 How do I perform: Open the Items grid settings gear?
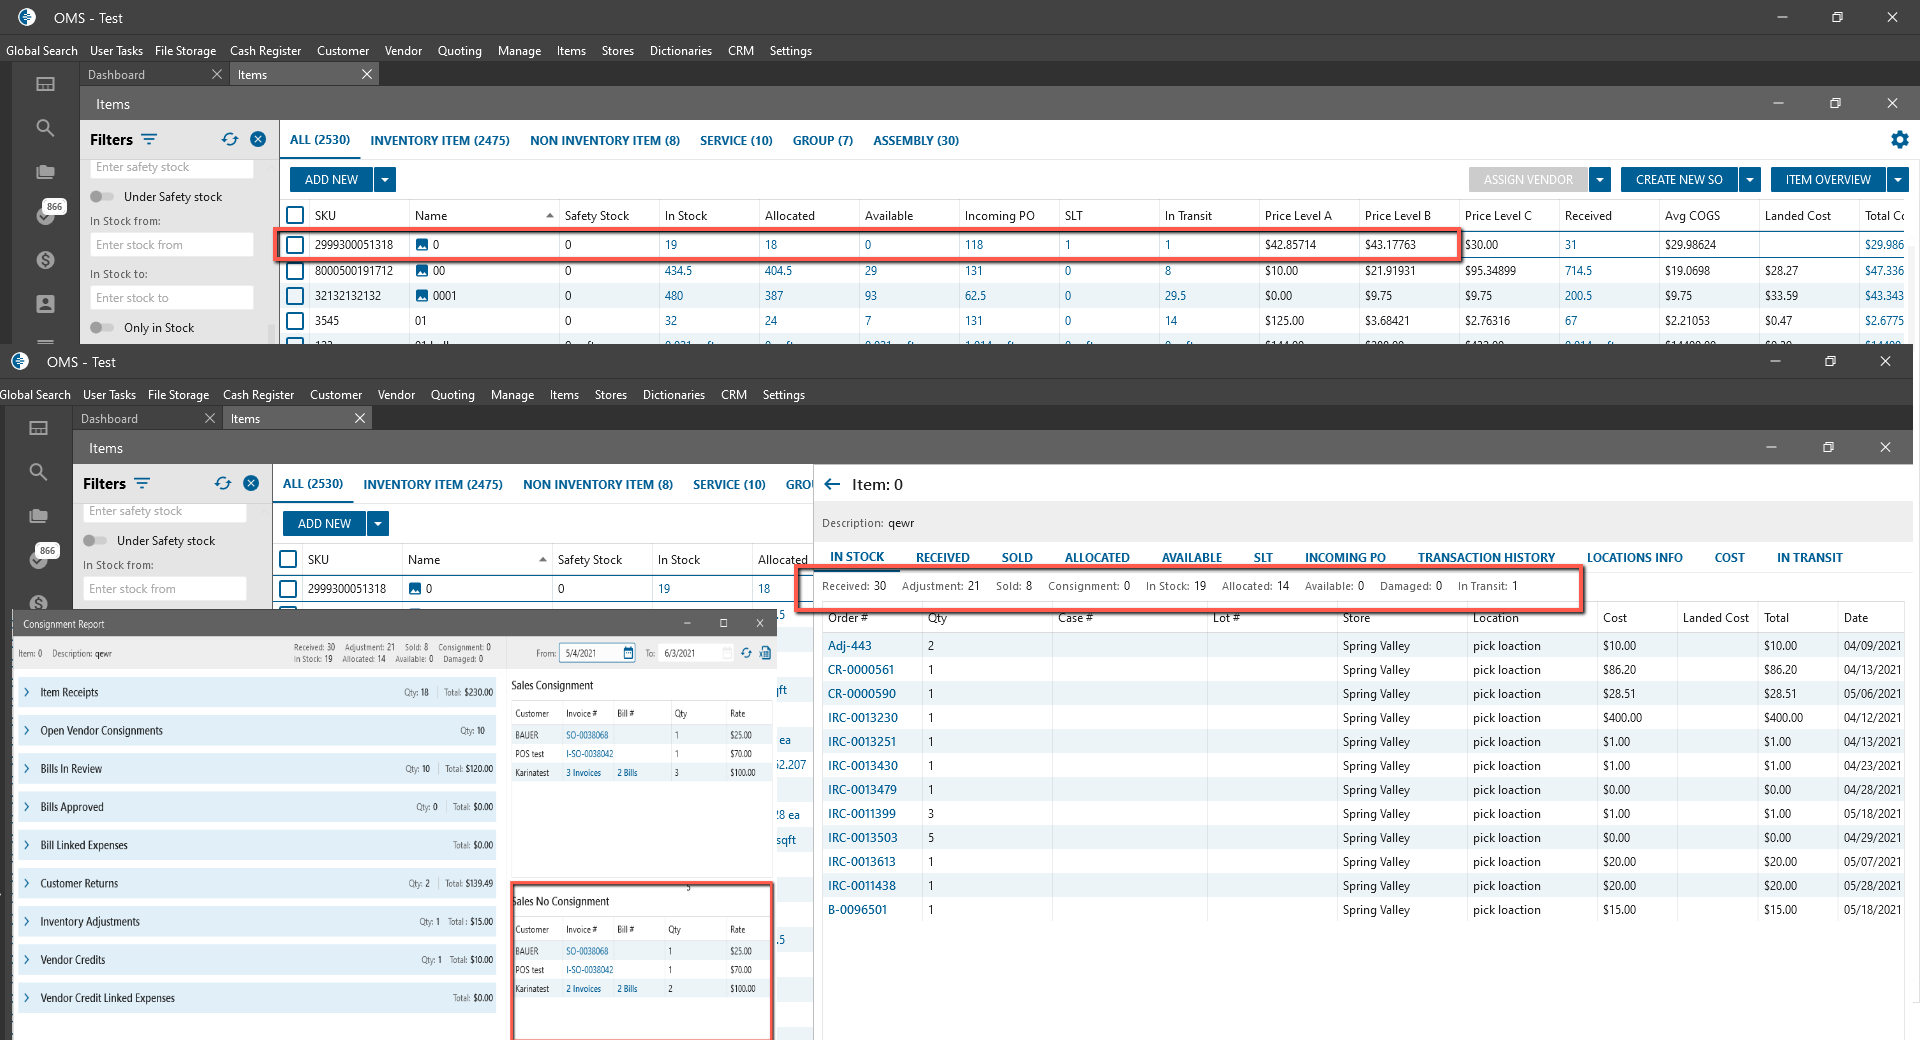[1899, 140]
